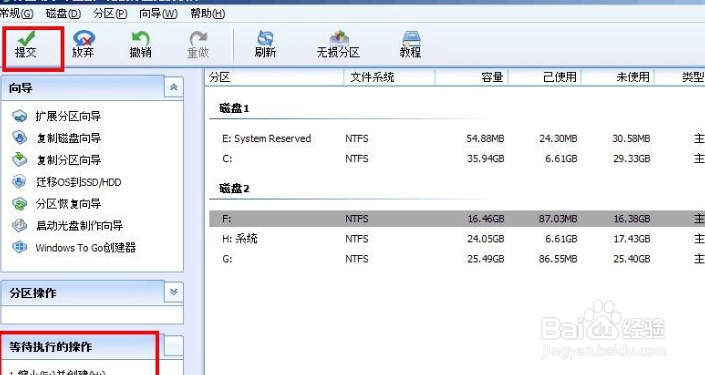Open the 分区(P) menu
This screenshot has height=375, width=705.
tap(110, 13)
